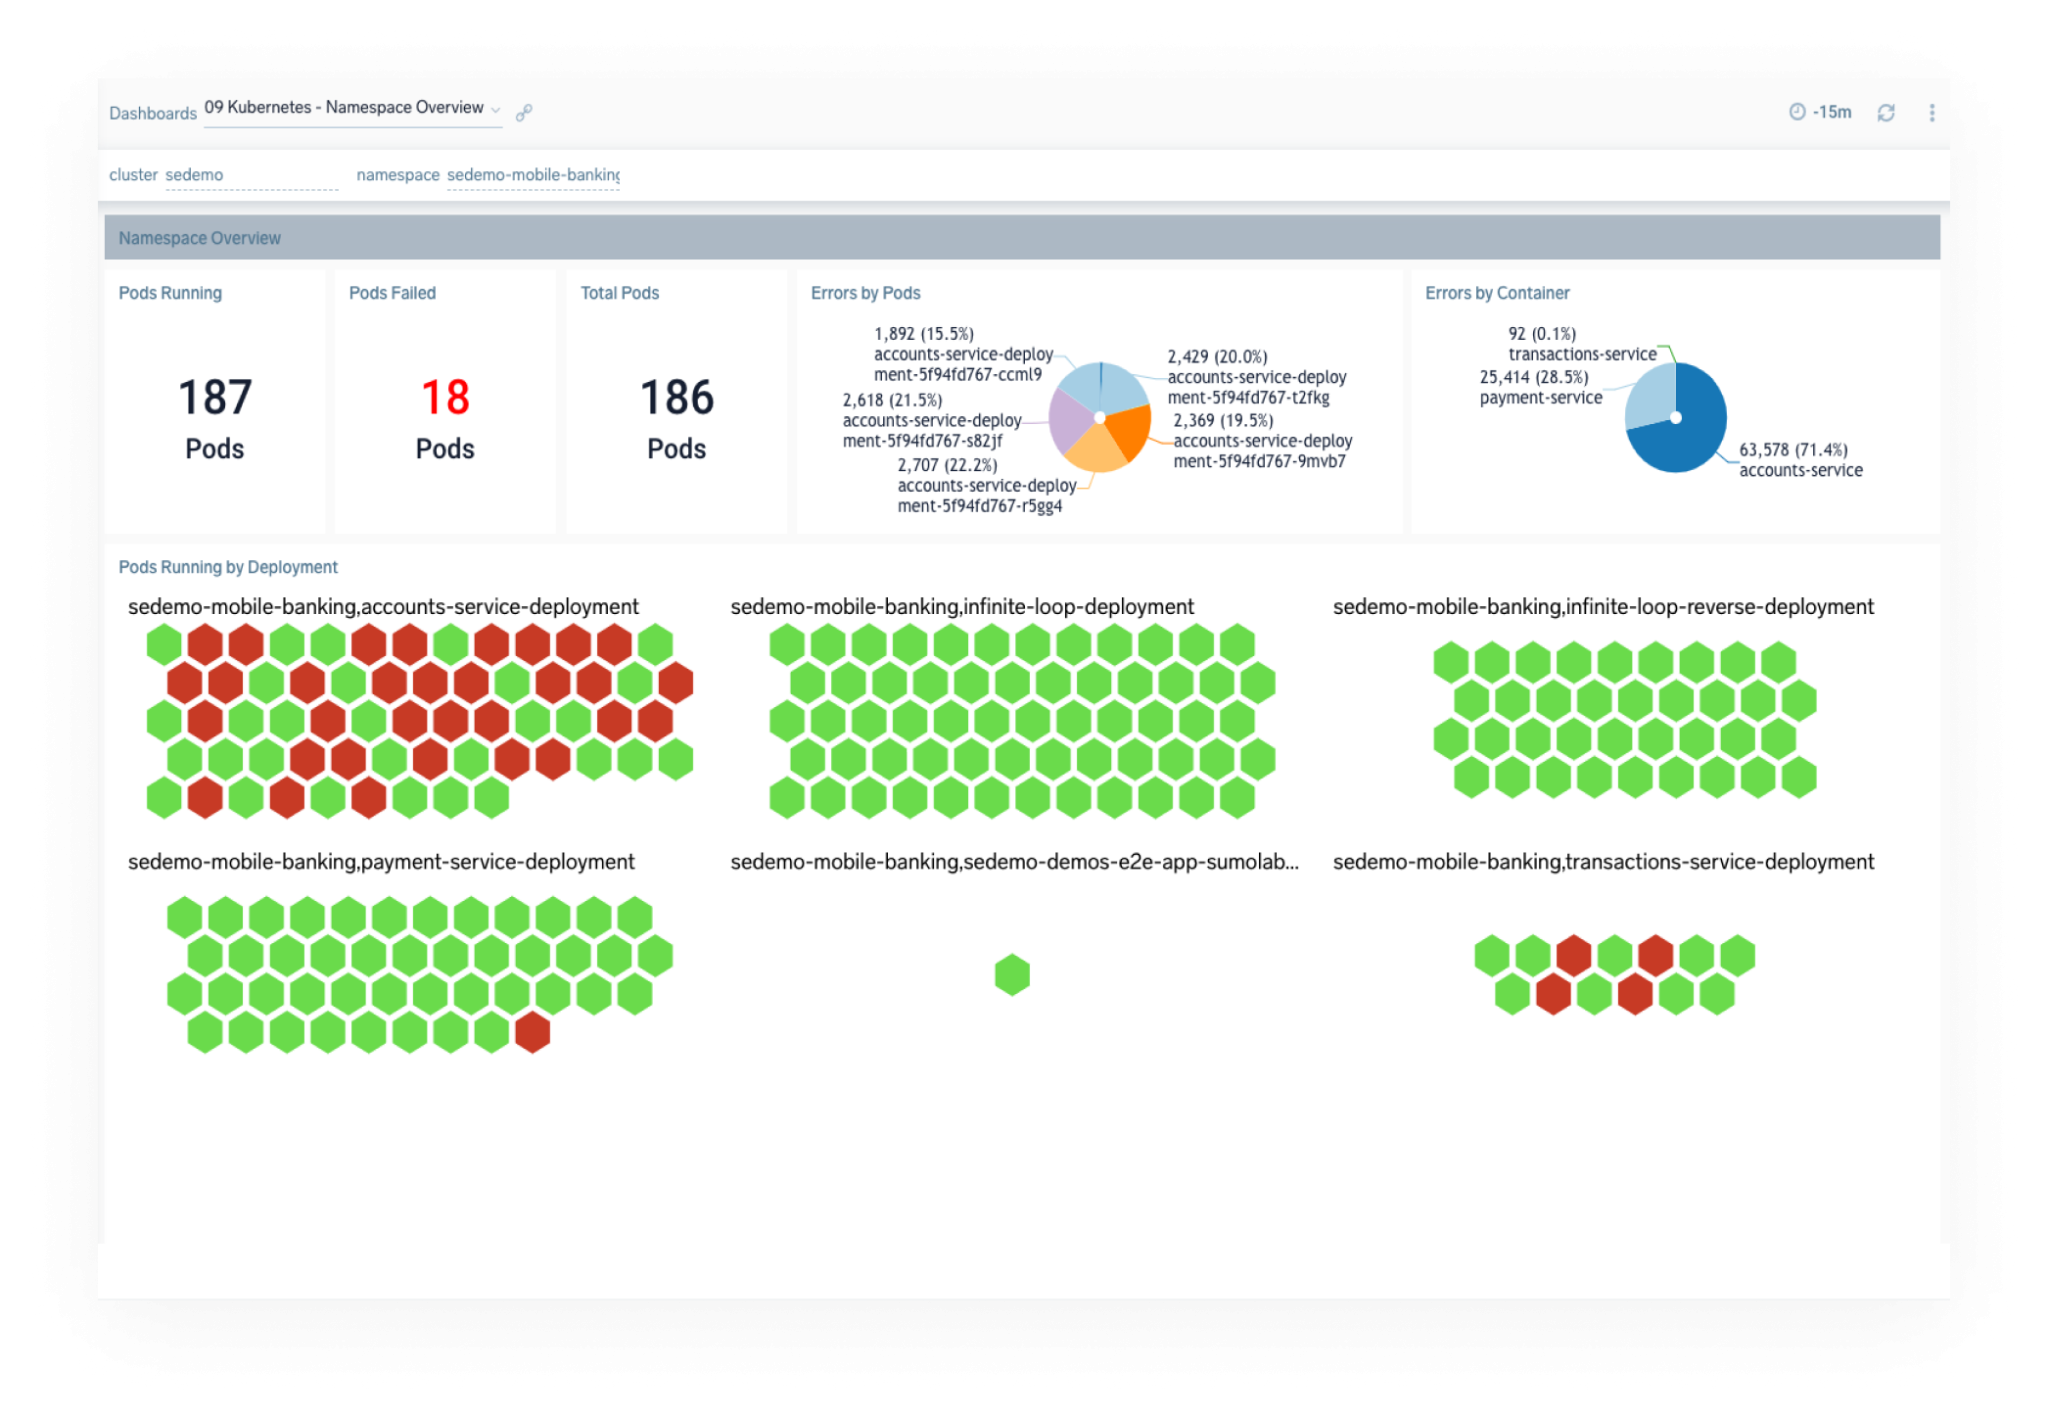Click the Total Pods value '186'

(x=676, y=397)
